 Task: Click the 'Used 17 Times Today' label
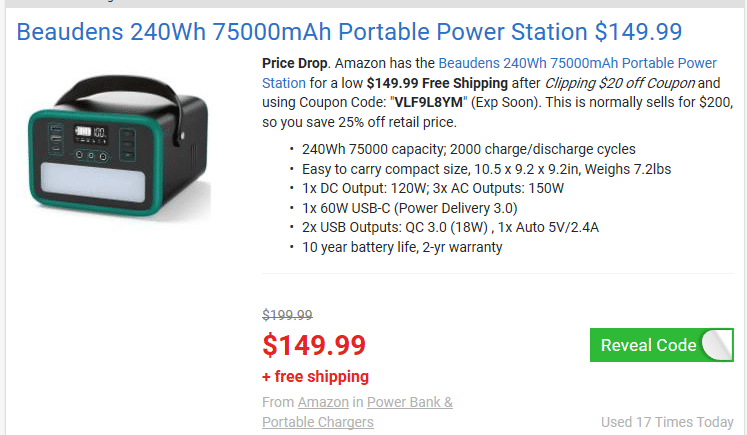[x=667, y=422]
